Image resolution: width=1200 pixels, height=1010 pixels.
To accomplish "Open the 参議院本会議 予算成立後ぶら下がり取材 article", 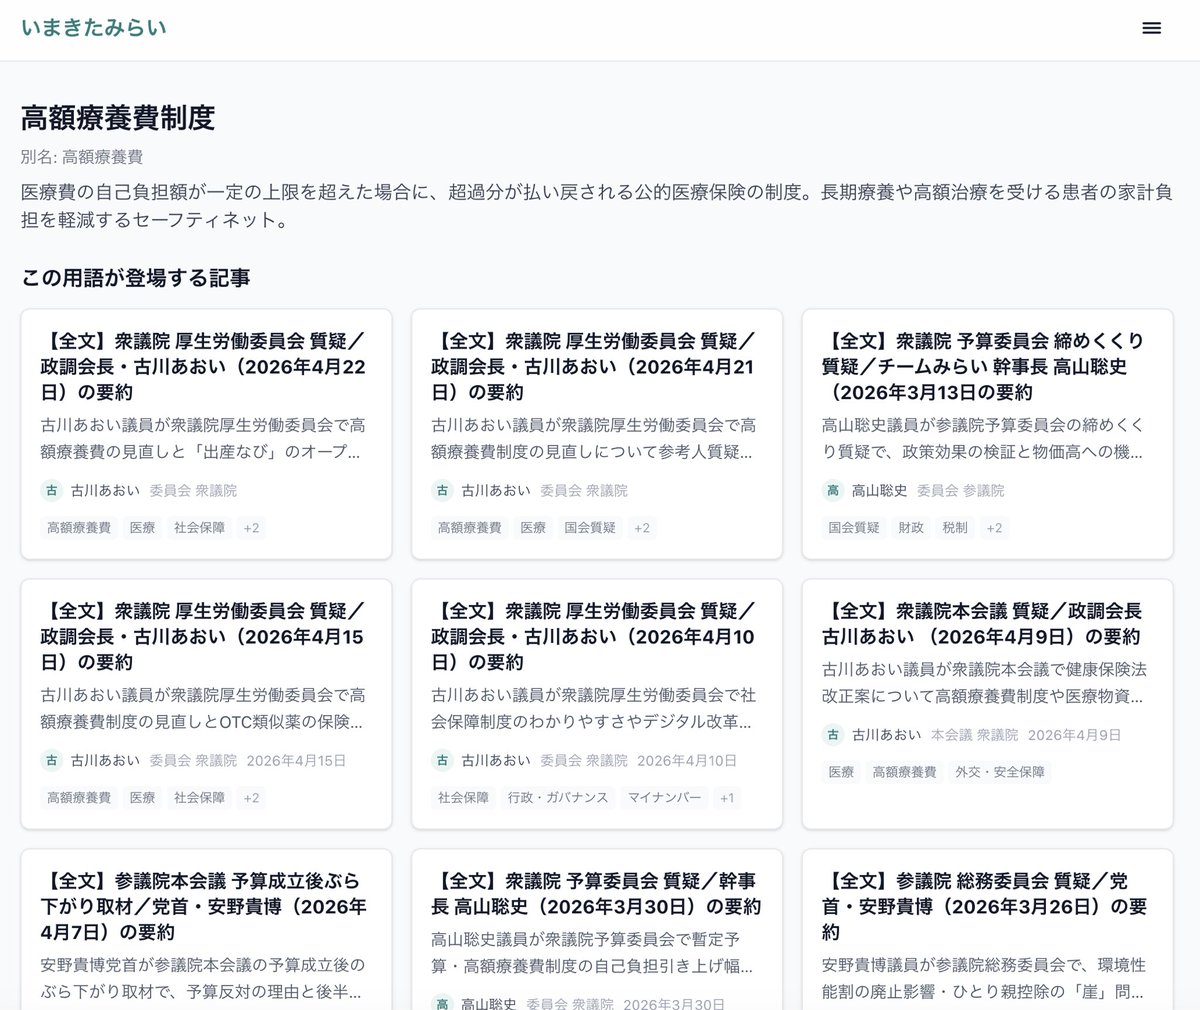I will point(206,930).
